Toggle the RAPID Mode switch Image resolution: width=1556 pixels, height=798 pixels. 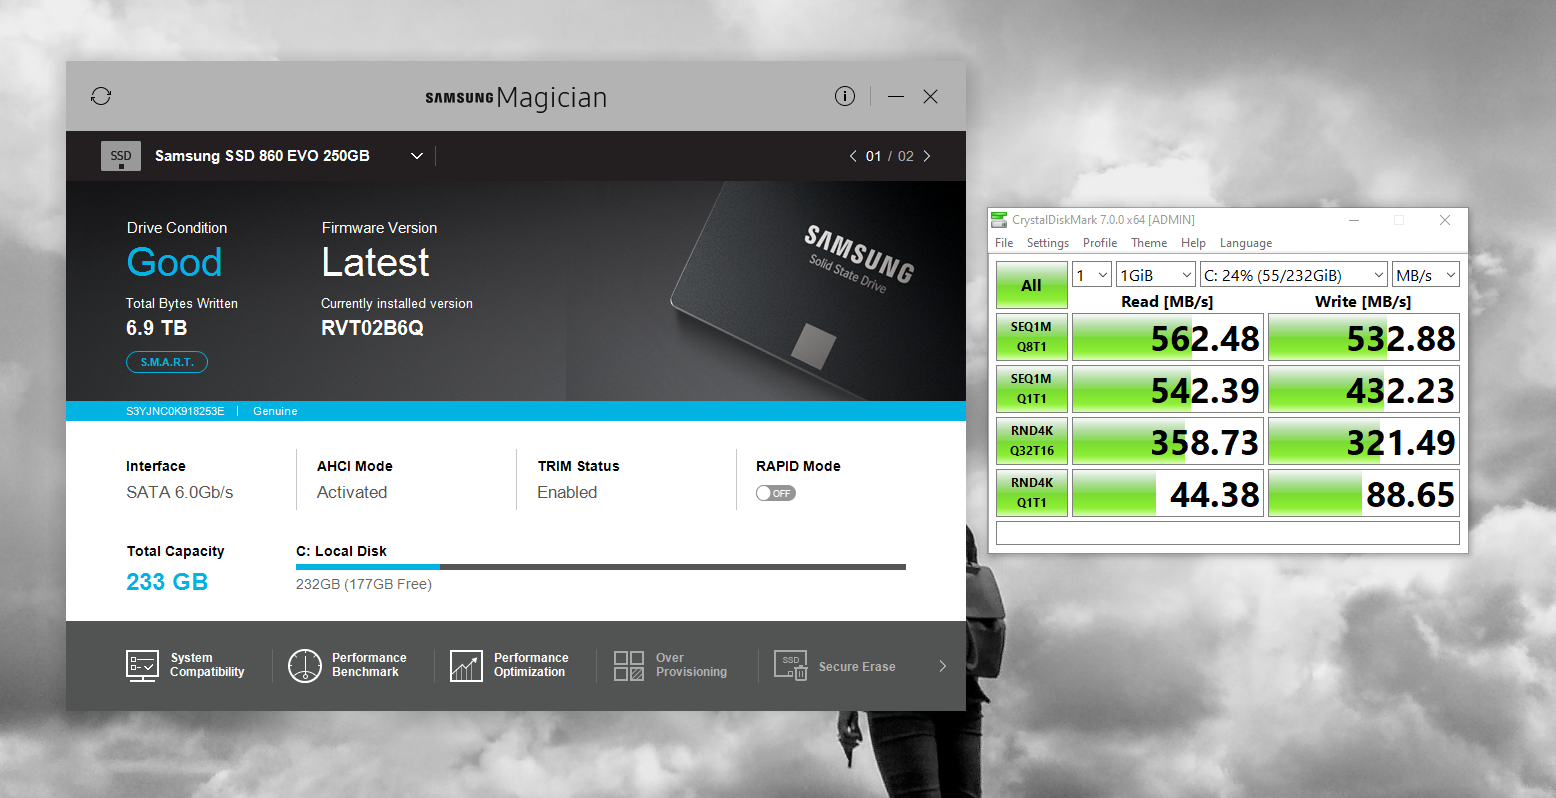coord(776,493)
